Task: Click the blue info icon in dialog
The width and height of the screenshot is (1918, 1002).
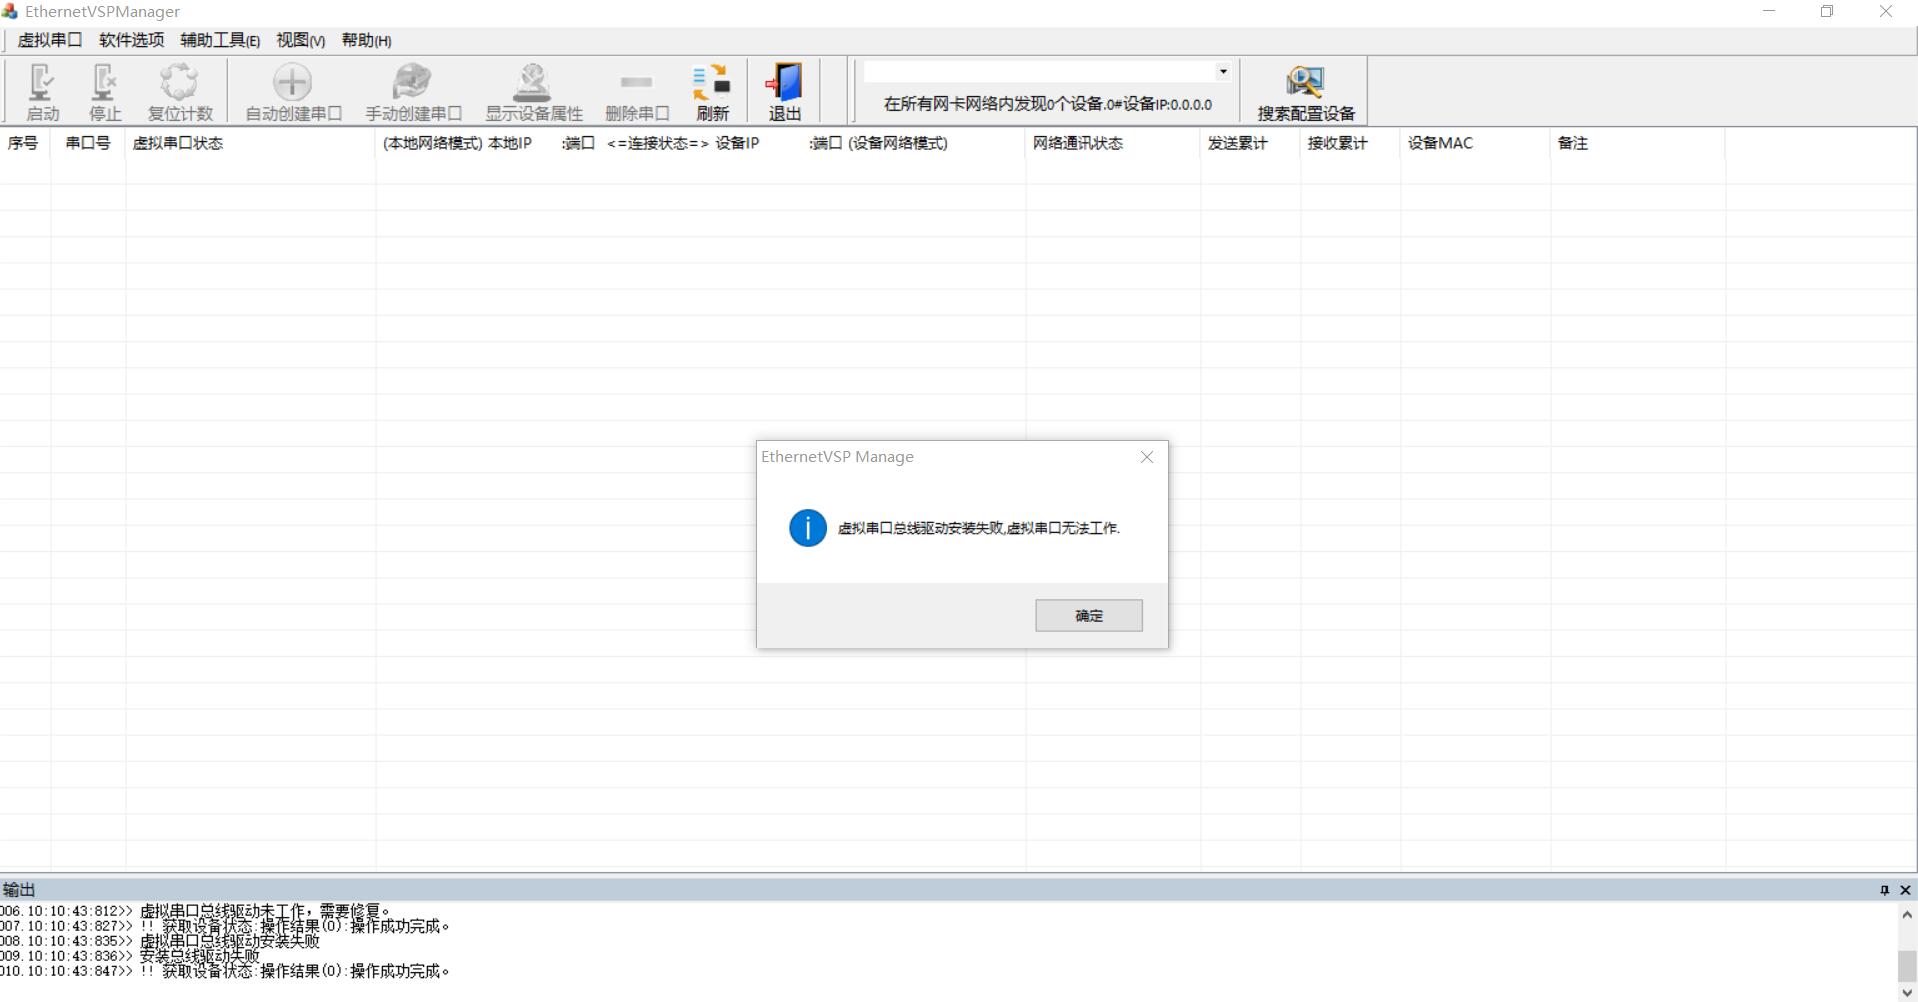Action: (x=808, y=528)
